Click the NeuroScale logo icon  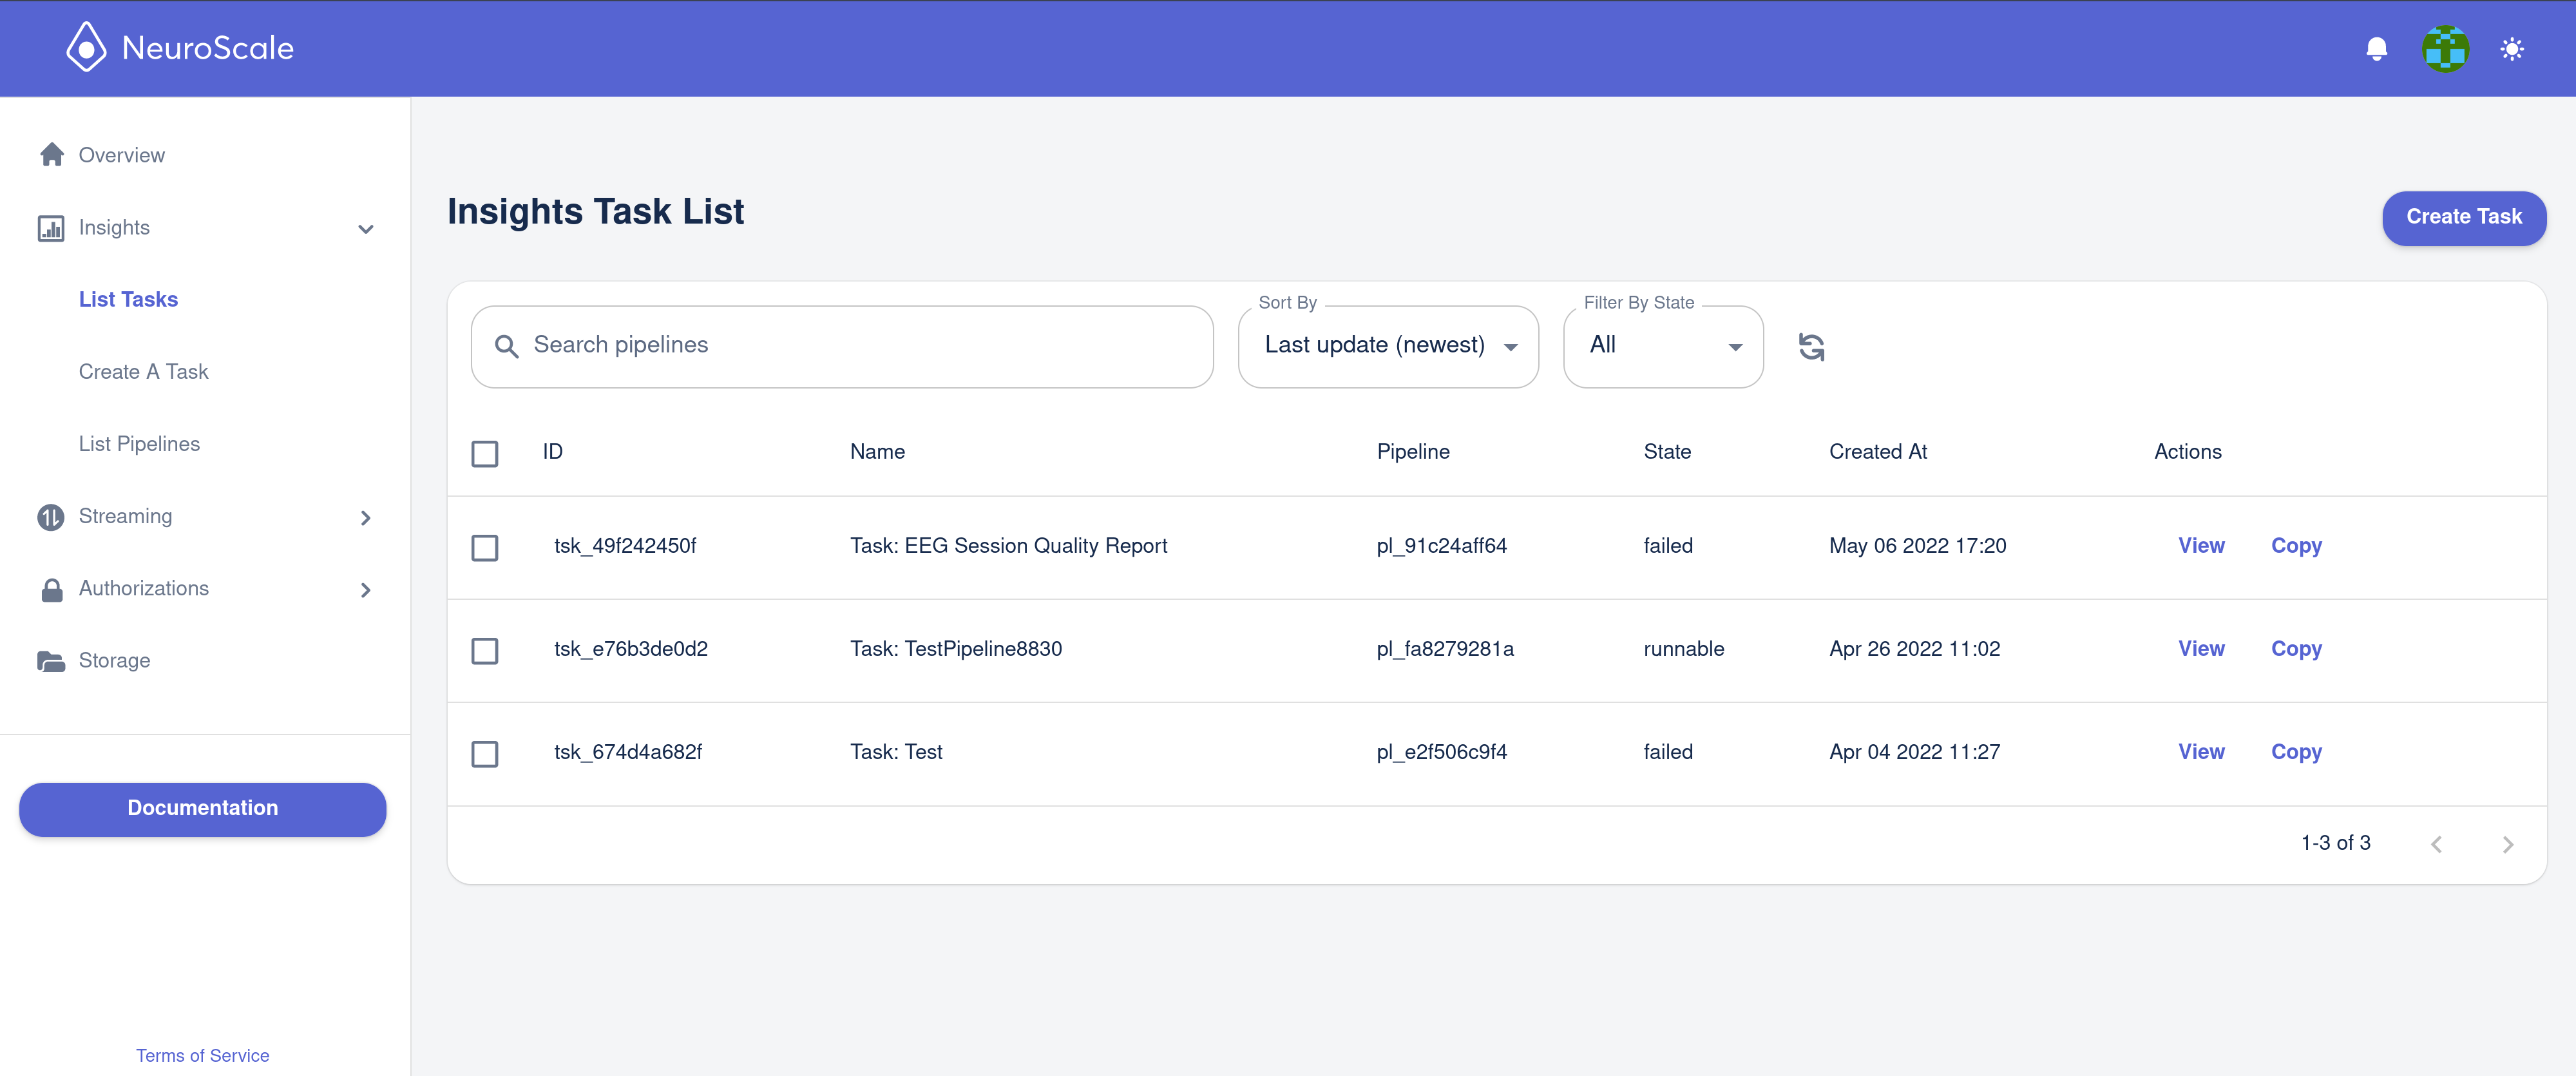point(86,48)
